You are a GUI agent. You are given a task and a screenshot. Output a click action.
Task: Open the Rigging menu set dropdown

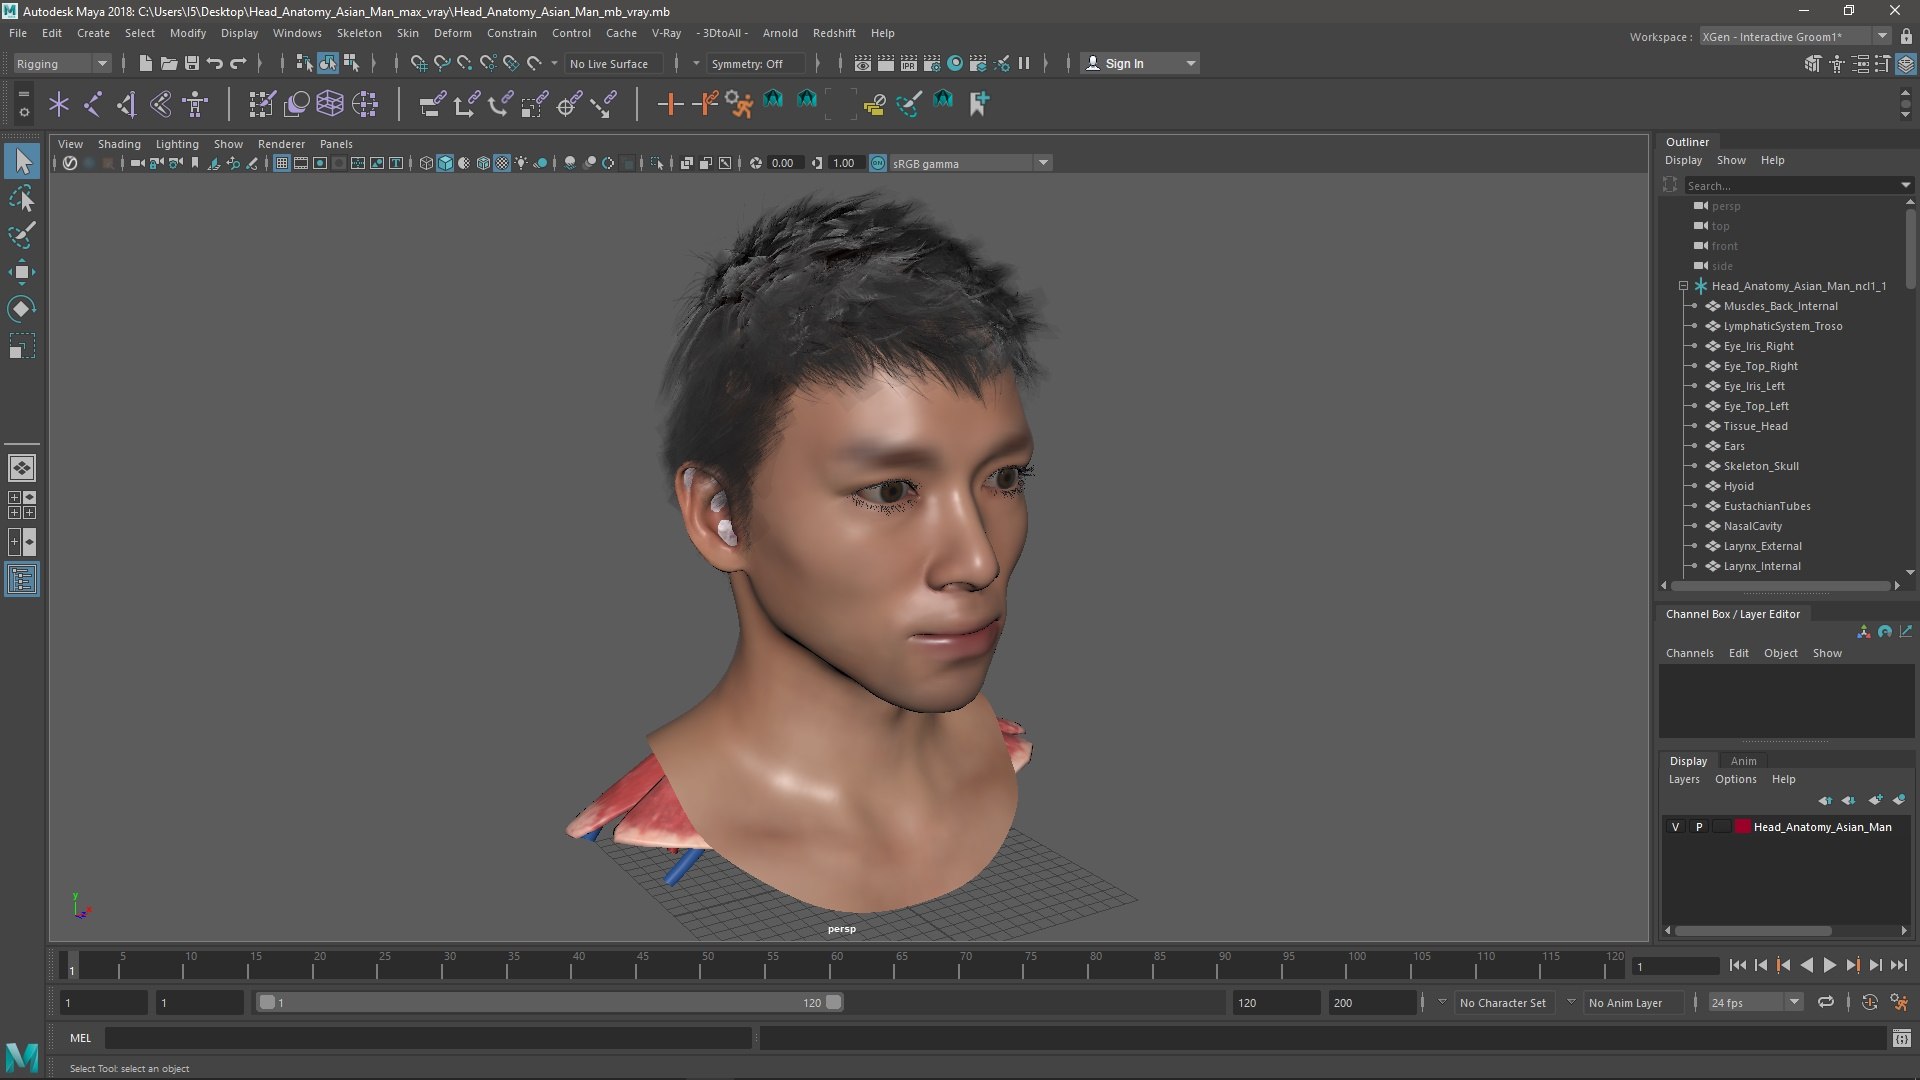click(62, 63)
